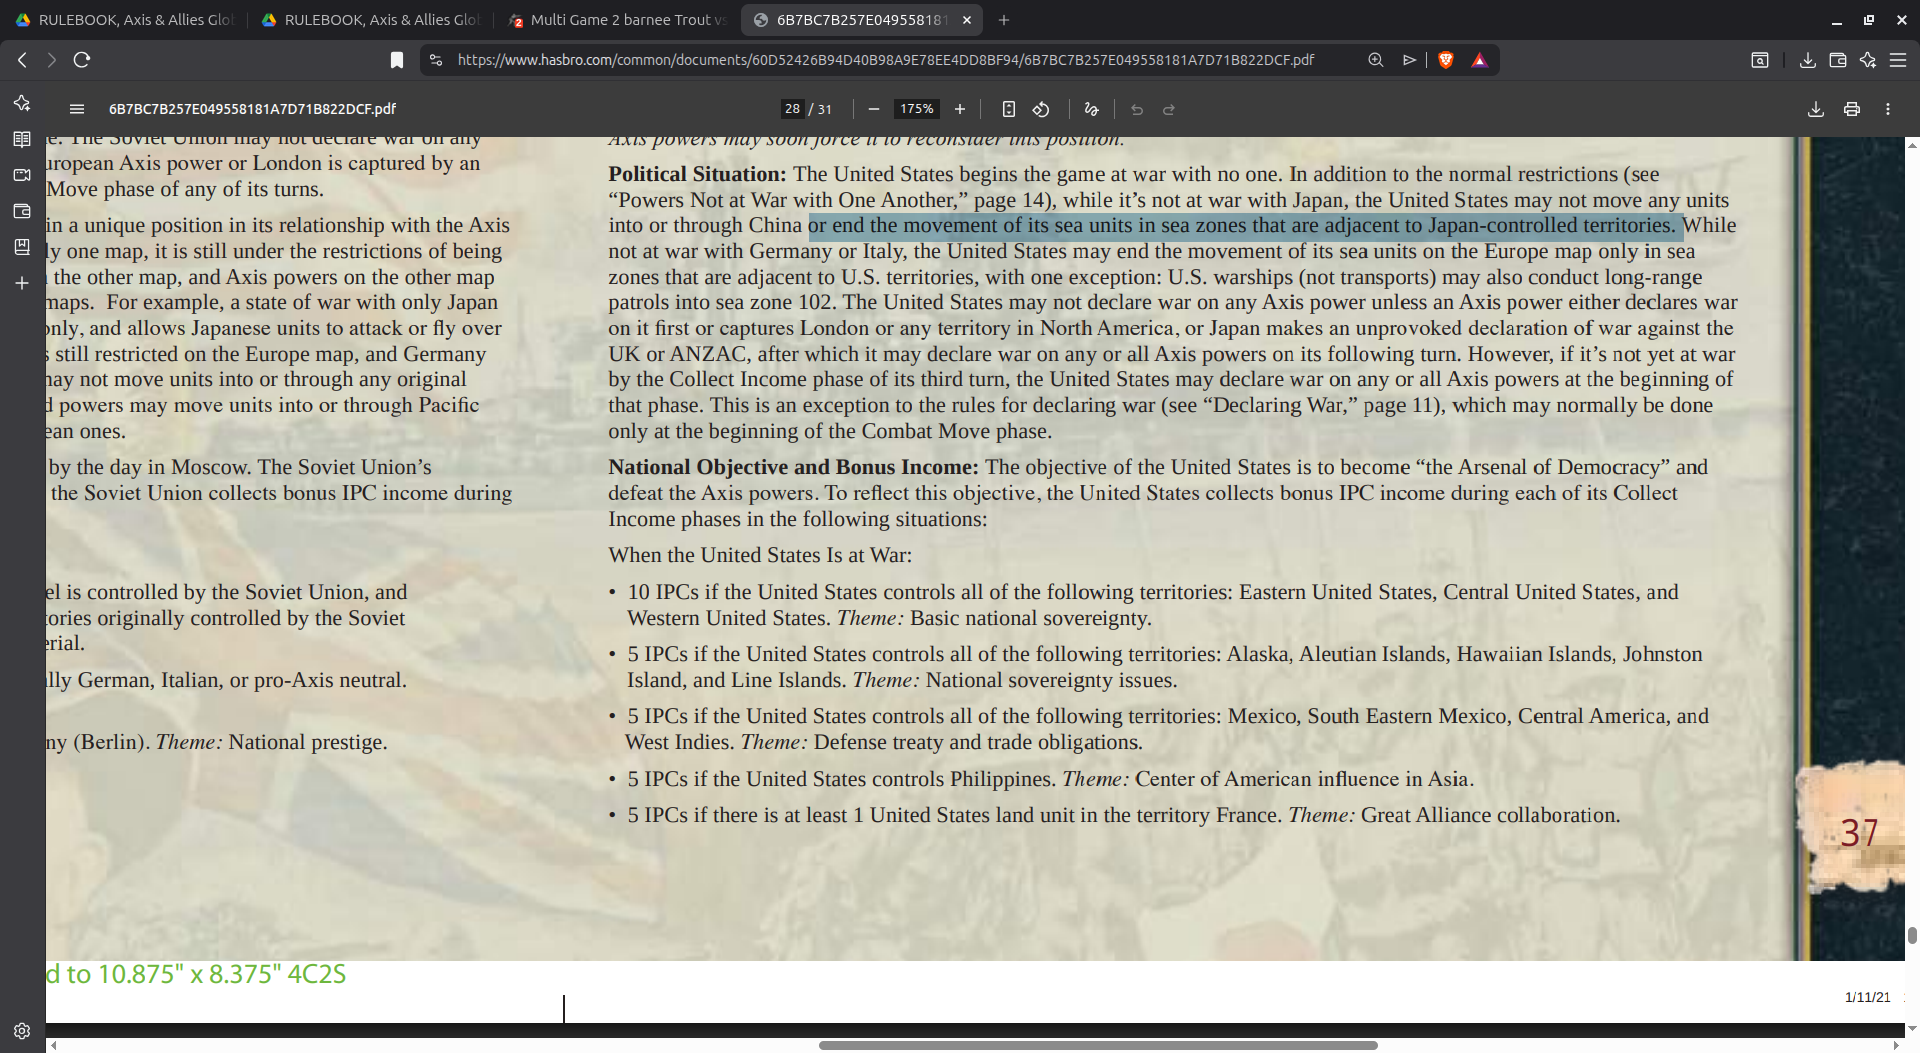Print the PDF document

(x=1852, y=109)
